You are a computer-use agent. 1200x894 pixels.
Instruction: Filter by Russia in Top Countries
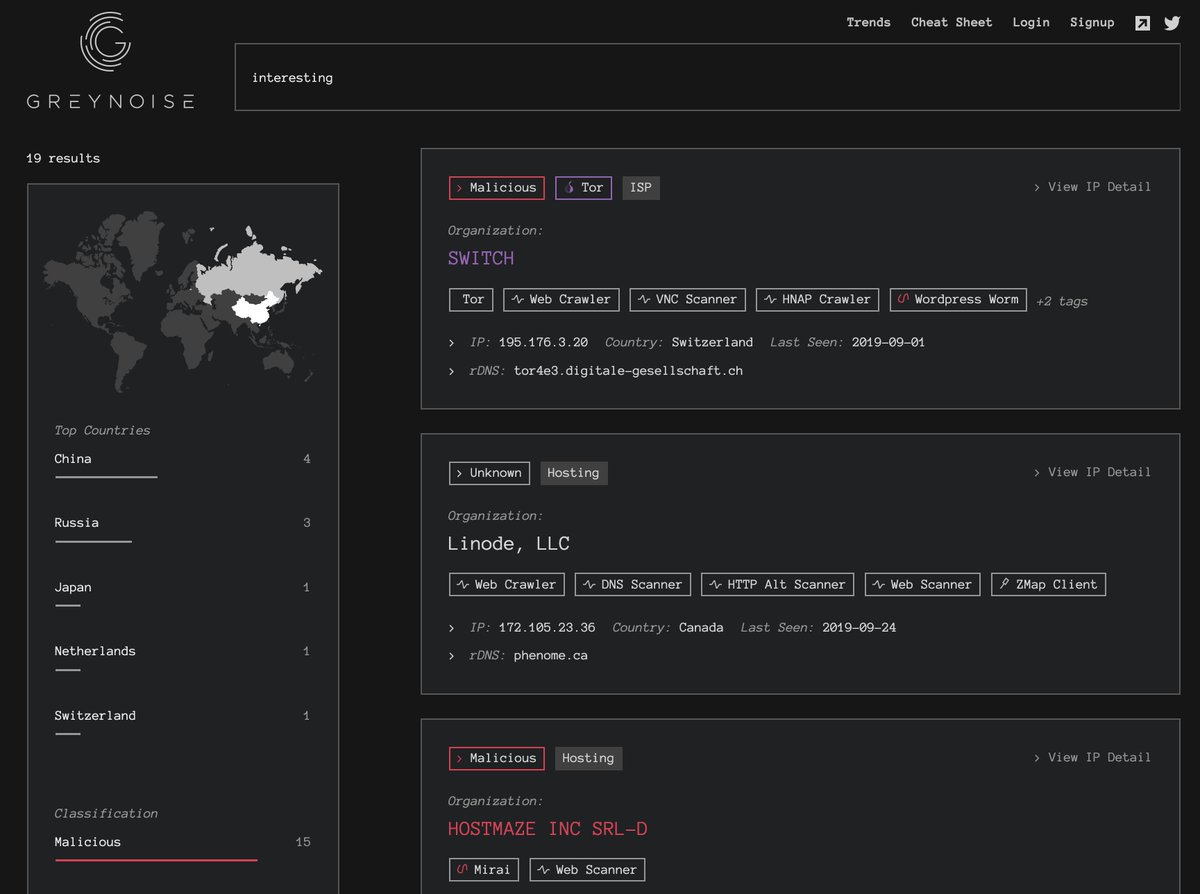point(182,529)
